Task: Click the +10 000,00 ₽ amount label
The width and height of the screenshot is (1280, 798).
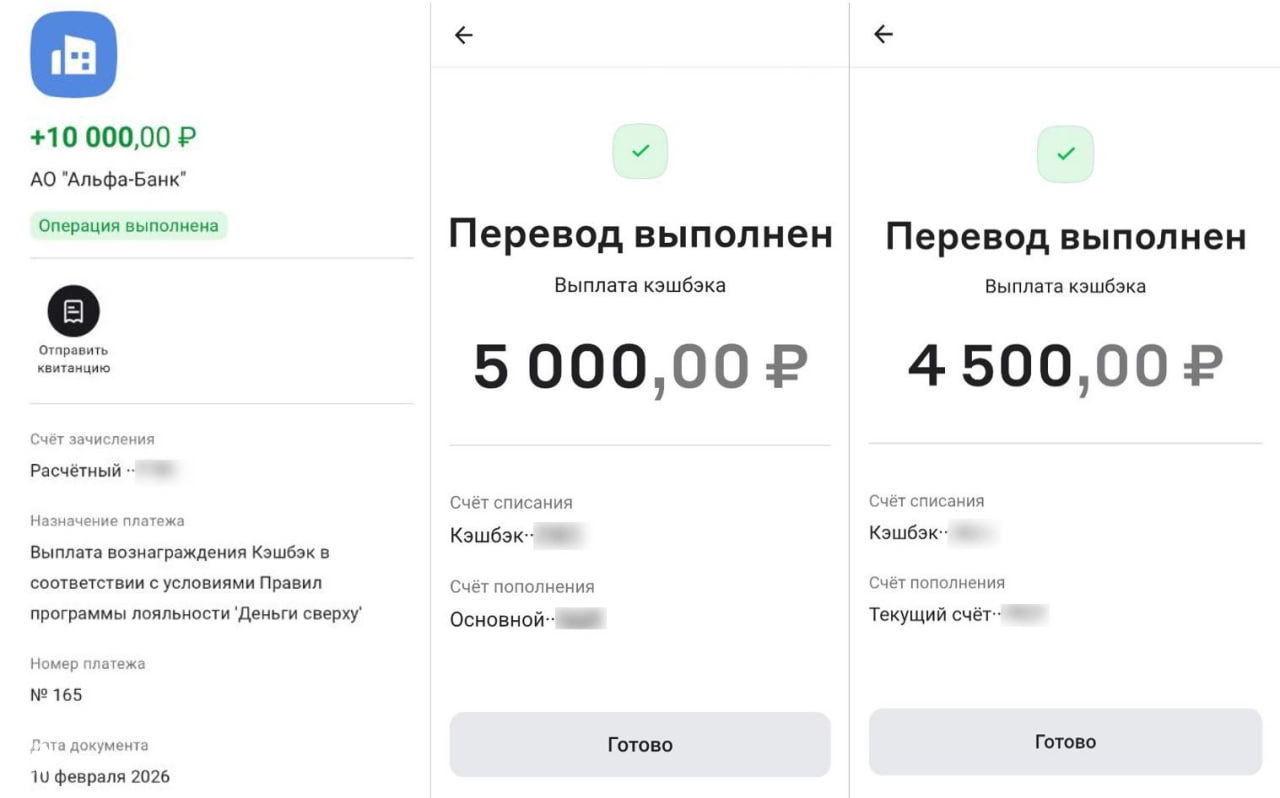Action: coord(113,137)
